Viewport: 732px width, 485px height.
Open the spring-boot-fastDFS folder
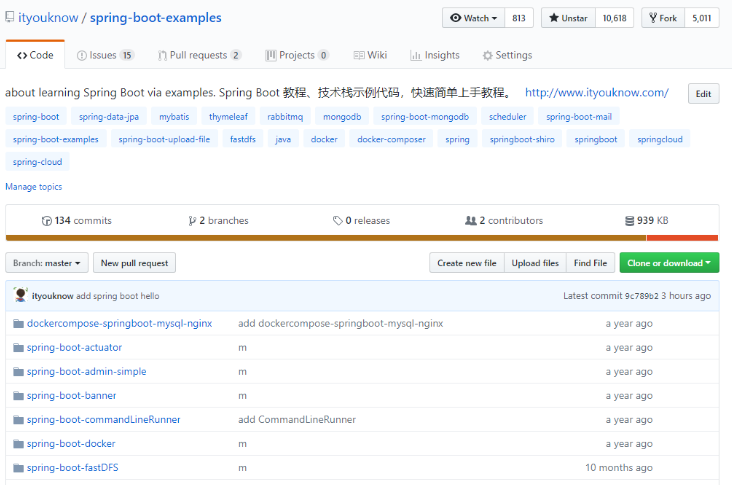coord(72,467)
